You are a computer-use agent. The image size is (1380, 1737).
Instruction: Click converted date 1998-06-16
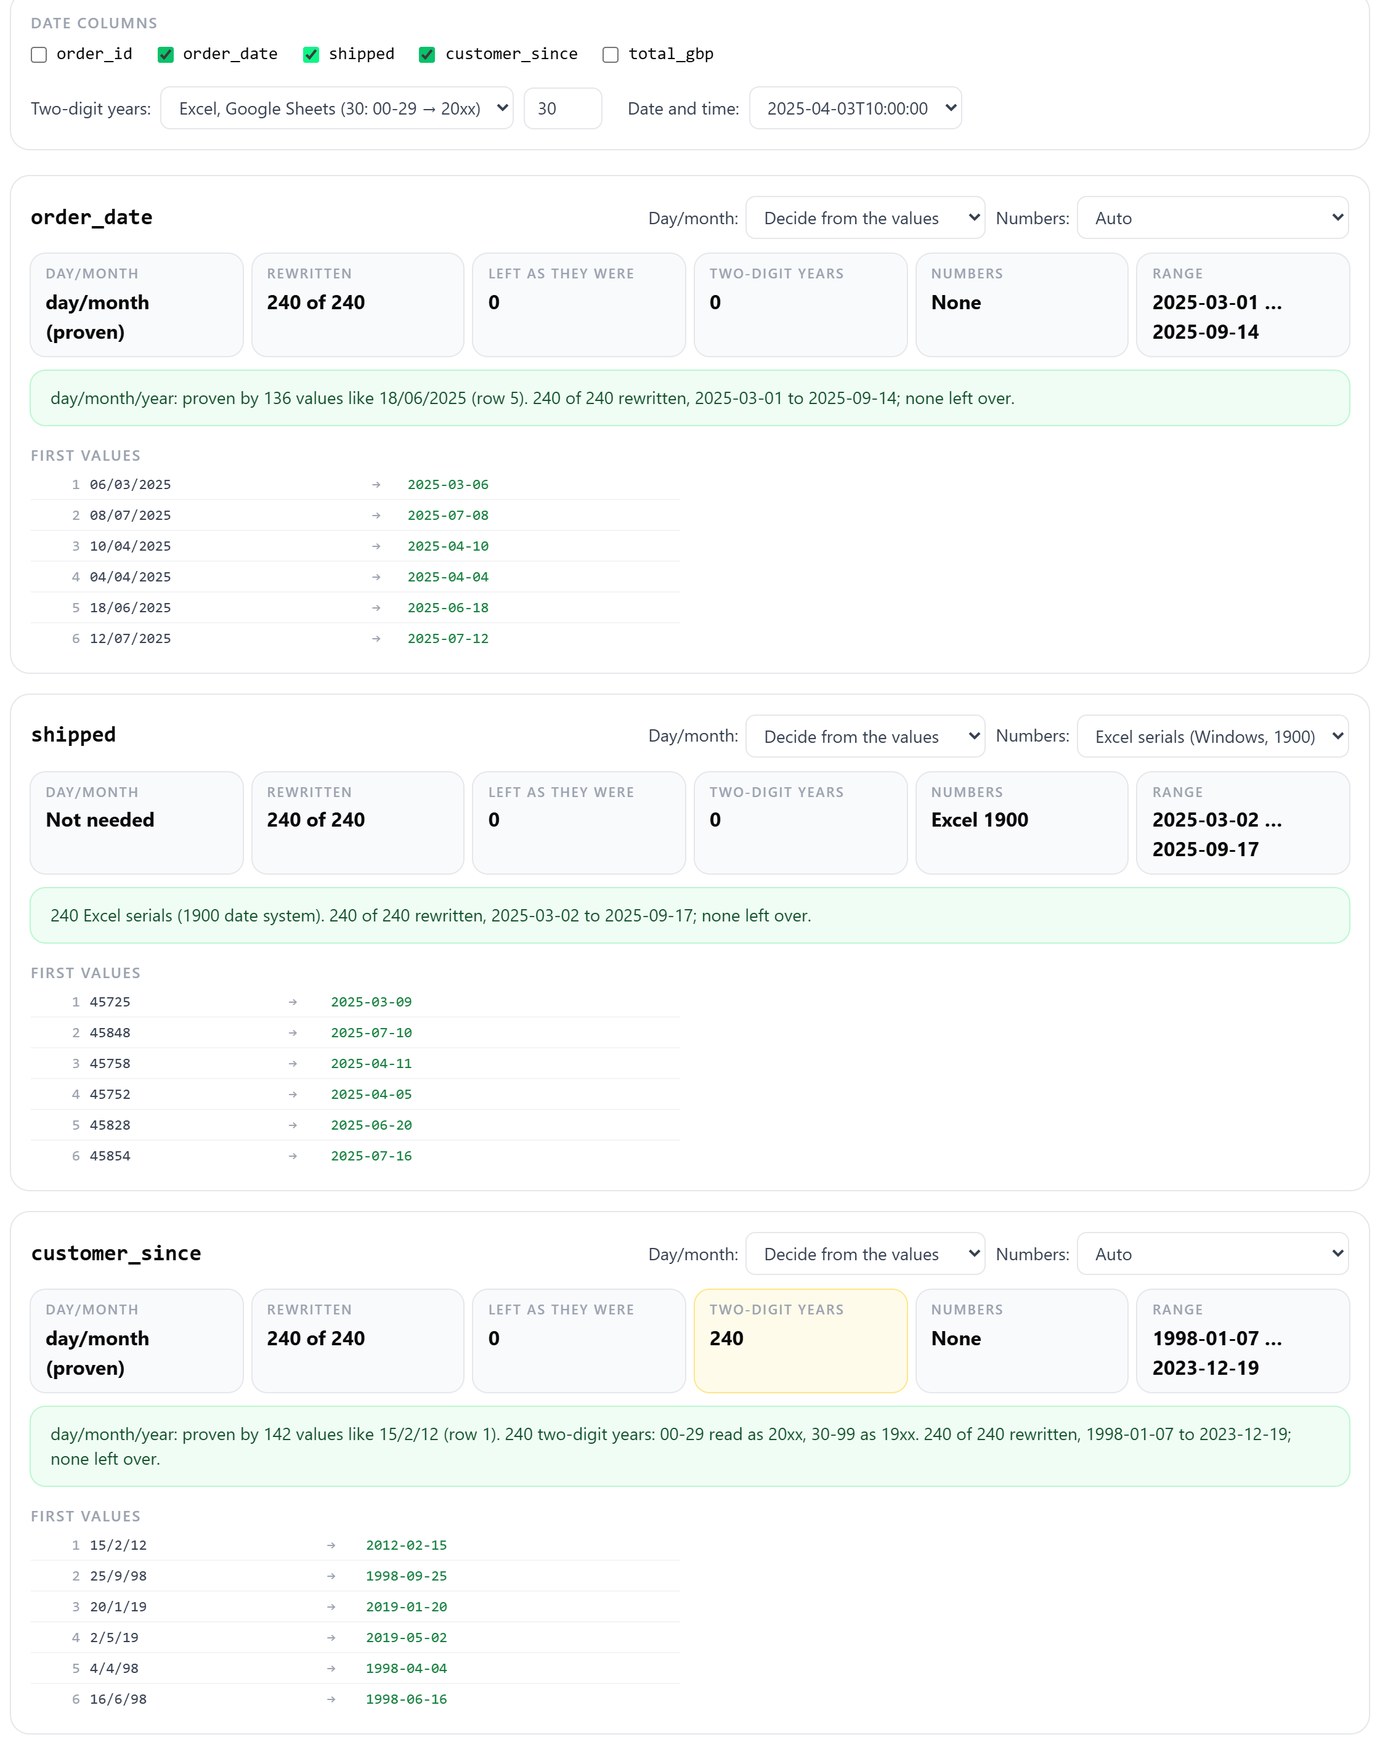coord(406,1700)
